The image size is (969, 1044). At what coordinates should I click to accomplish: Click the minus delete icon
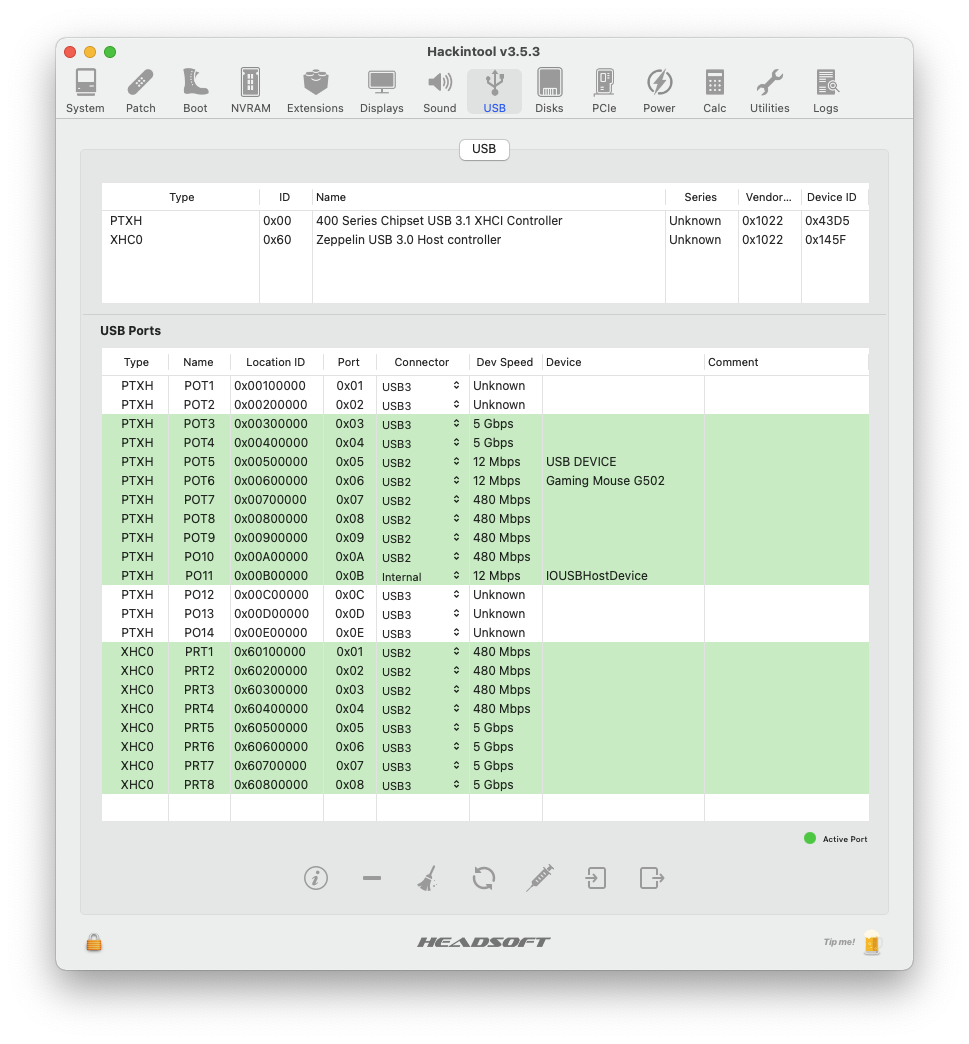click(x=372, y=878)
